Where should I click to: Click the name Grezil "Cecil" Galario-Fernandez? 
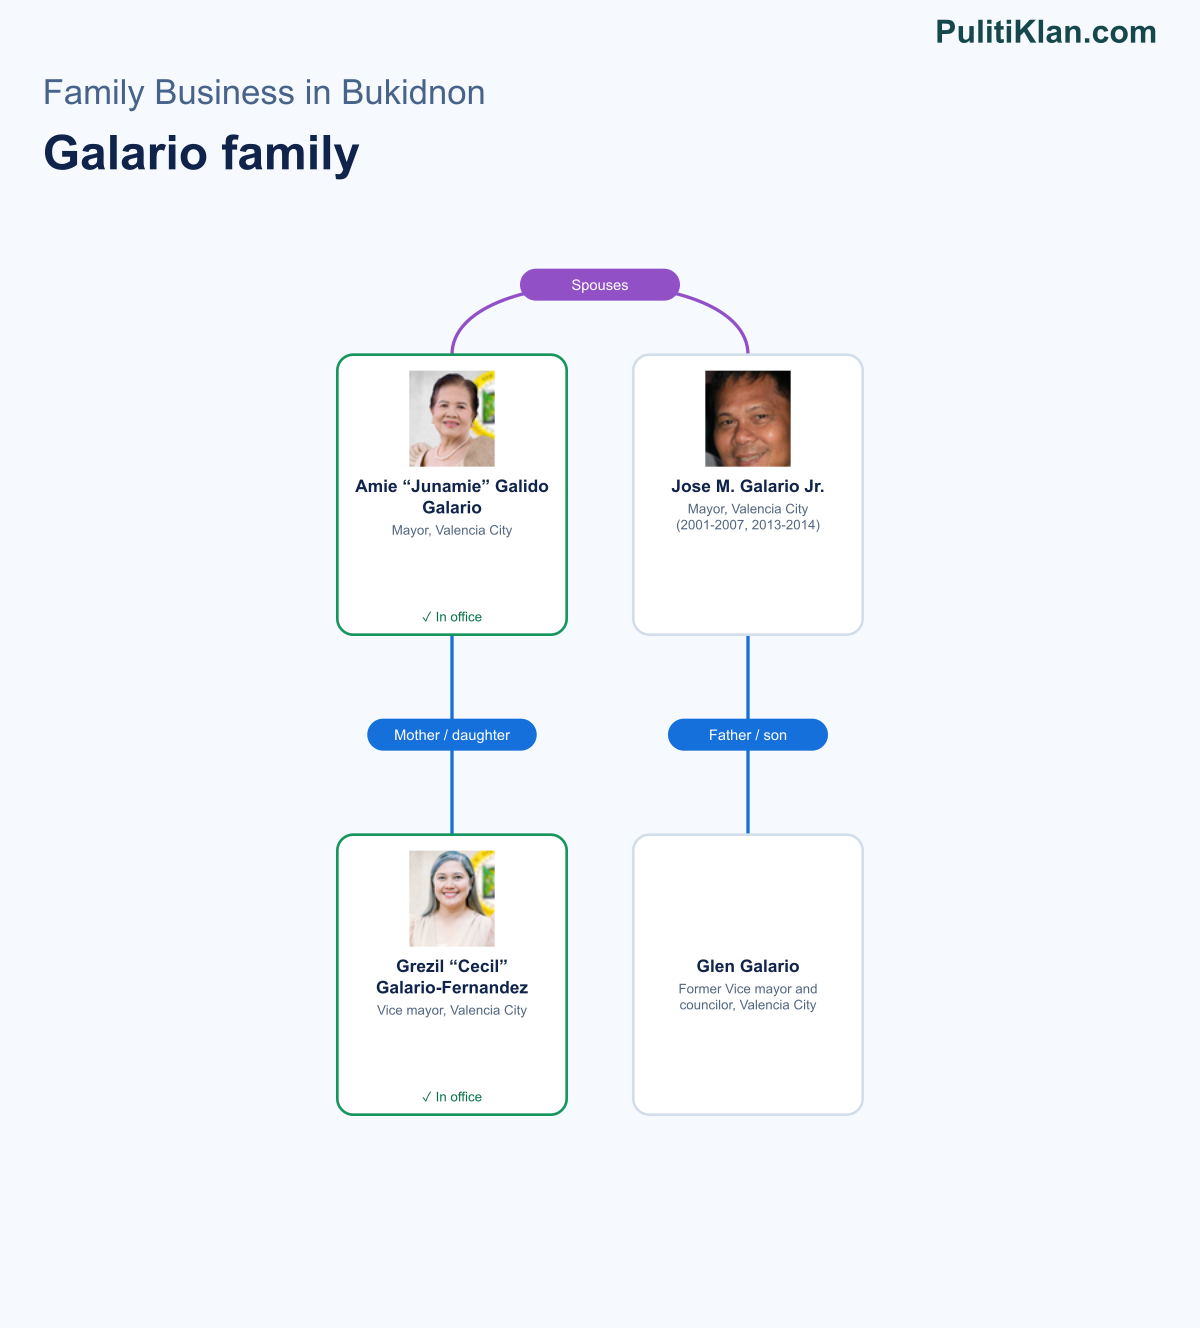452,977
